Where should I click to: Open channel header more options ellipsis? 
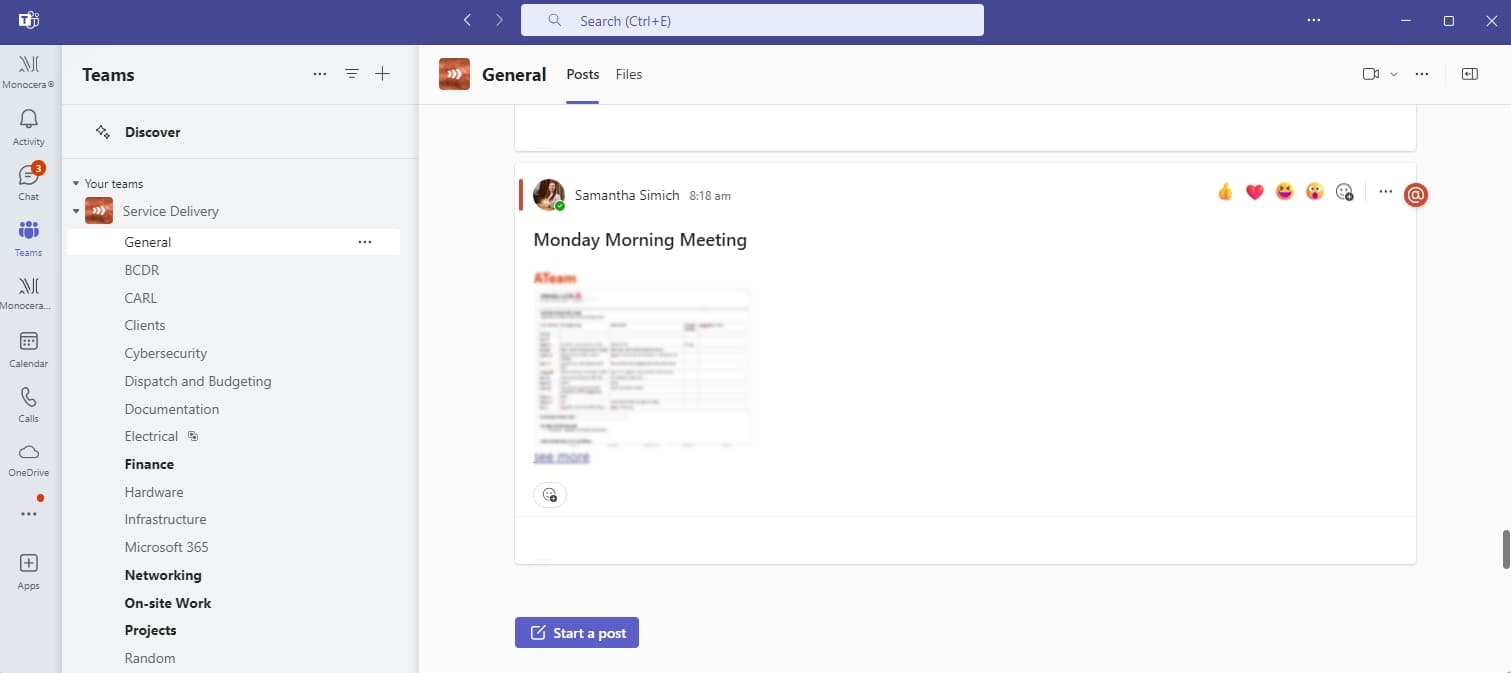[x=1422, y=74]
